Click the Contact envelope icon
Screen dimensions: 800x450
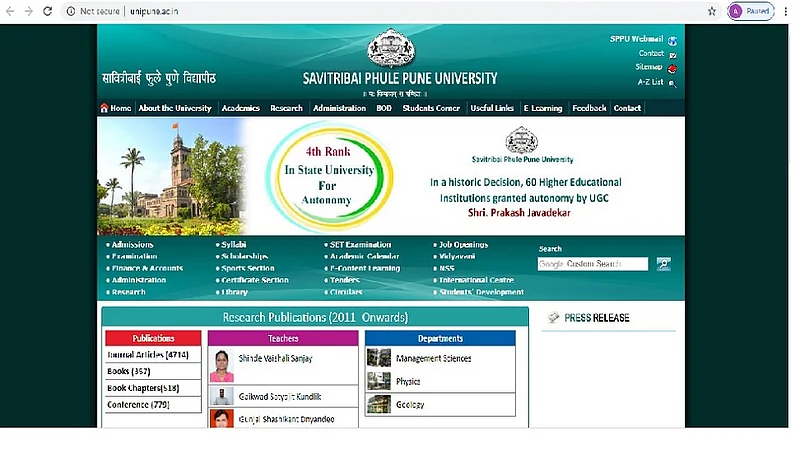click(x=672, y=55)
